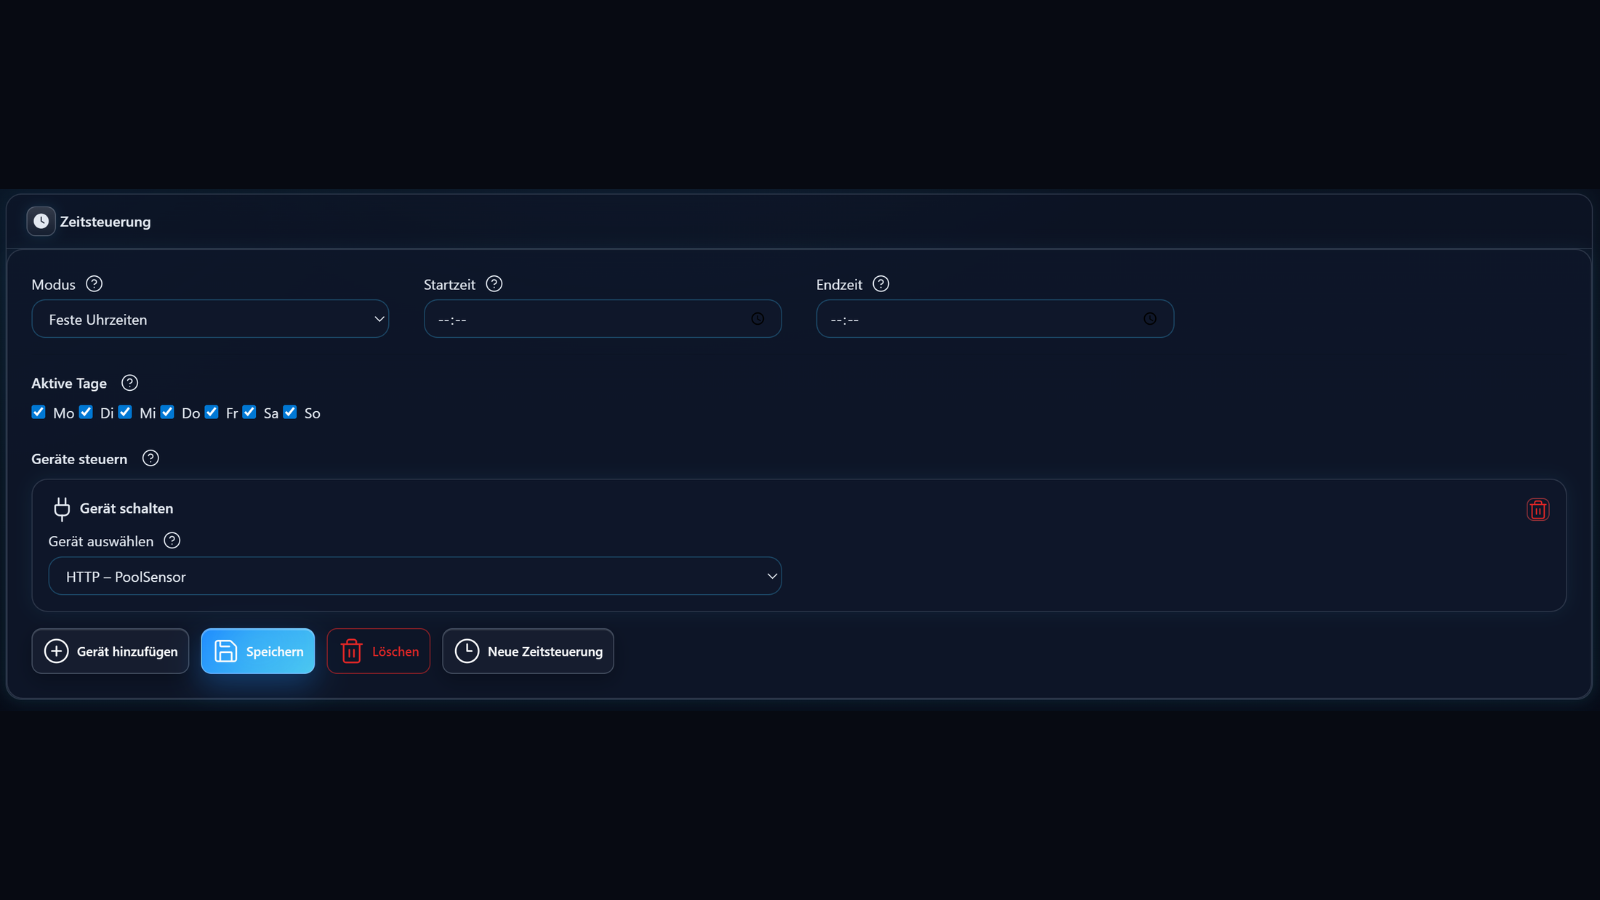Click the Zeitsteuerung clock icon in header
This screenshot has height=900, width=1600.
coord(41,221)
